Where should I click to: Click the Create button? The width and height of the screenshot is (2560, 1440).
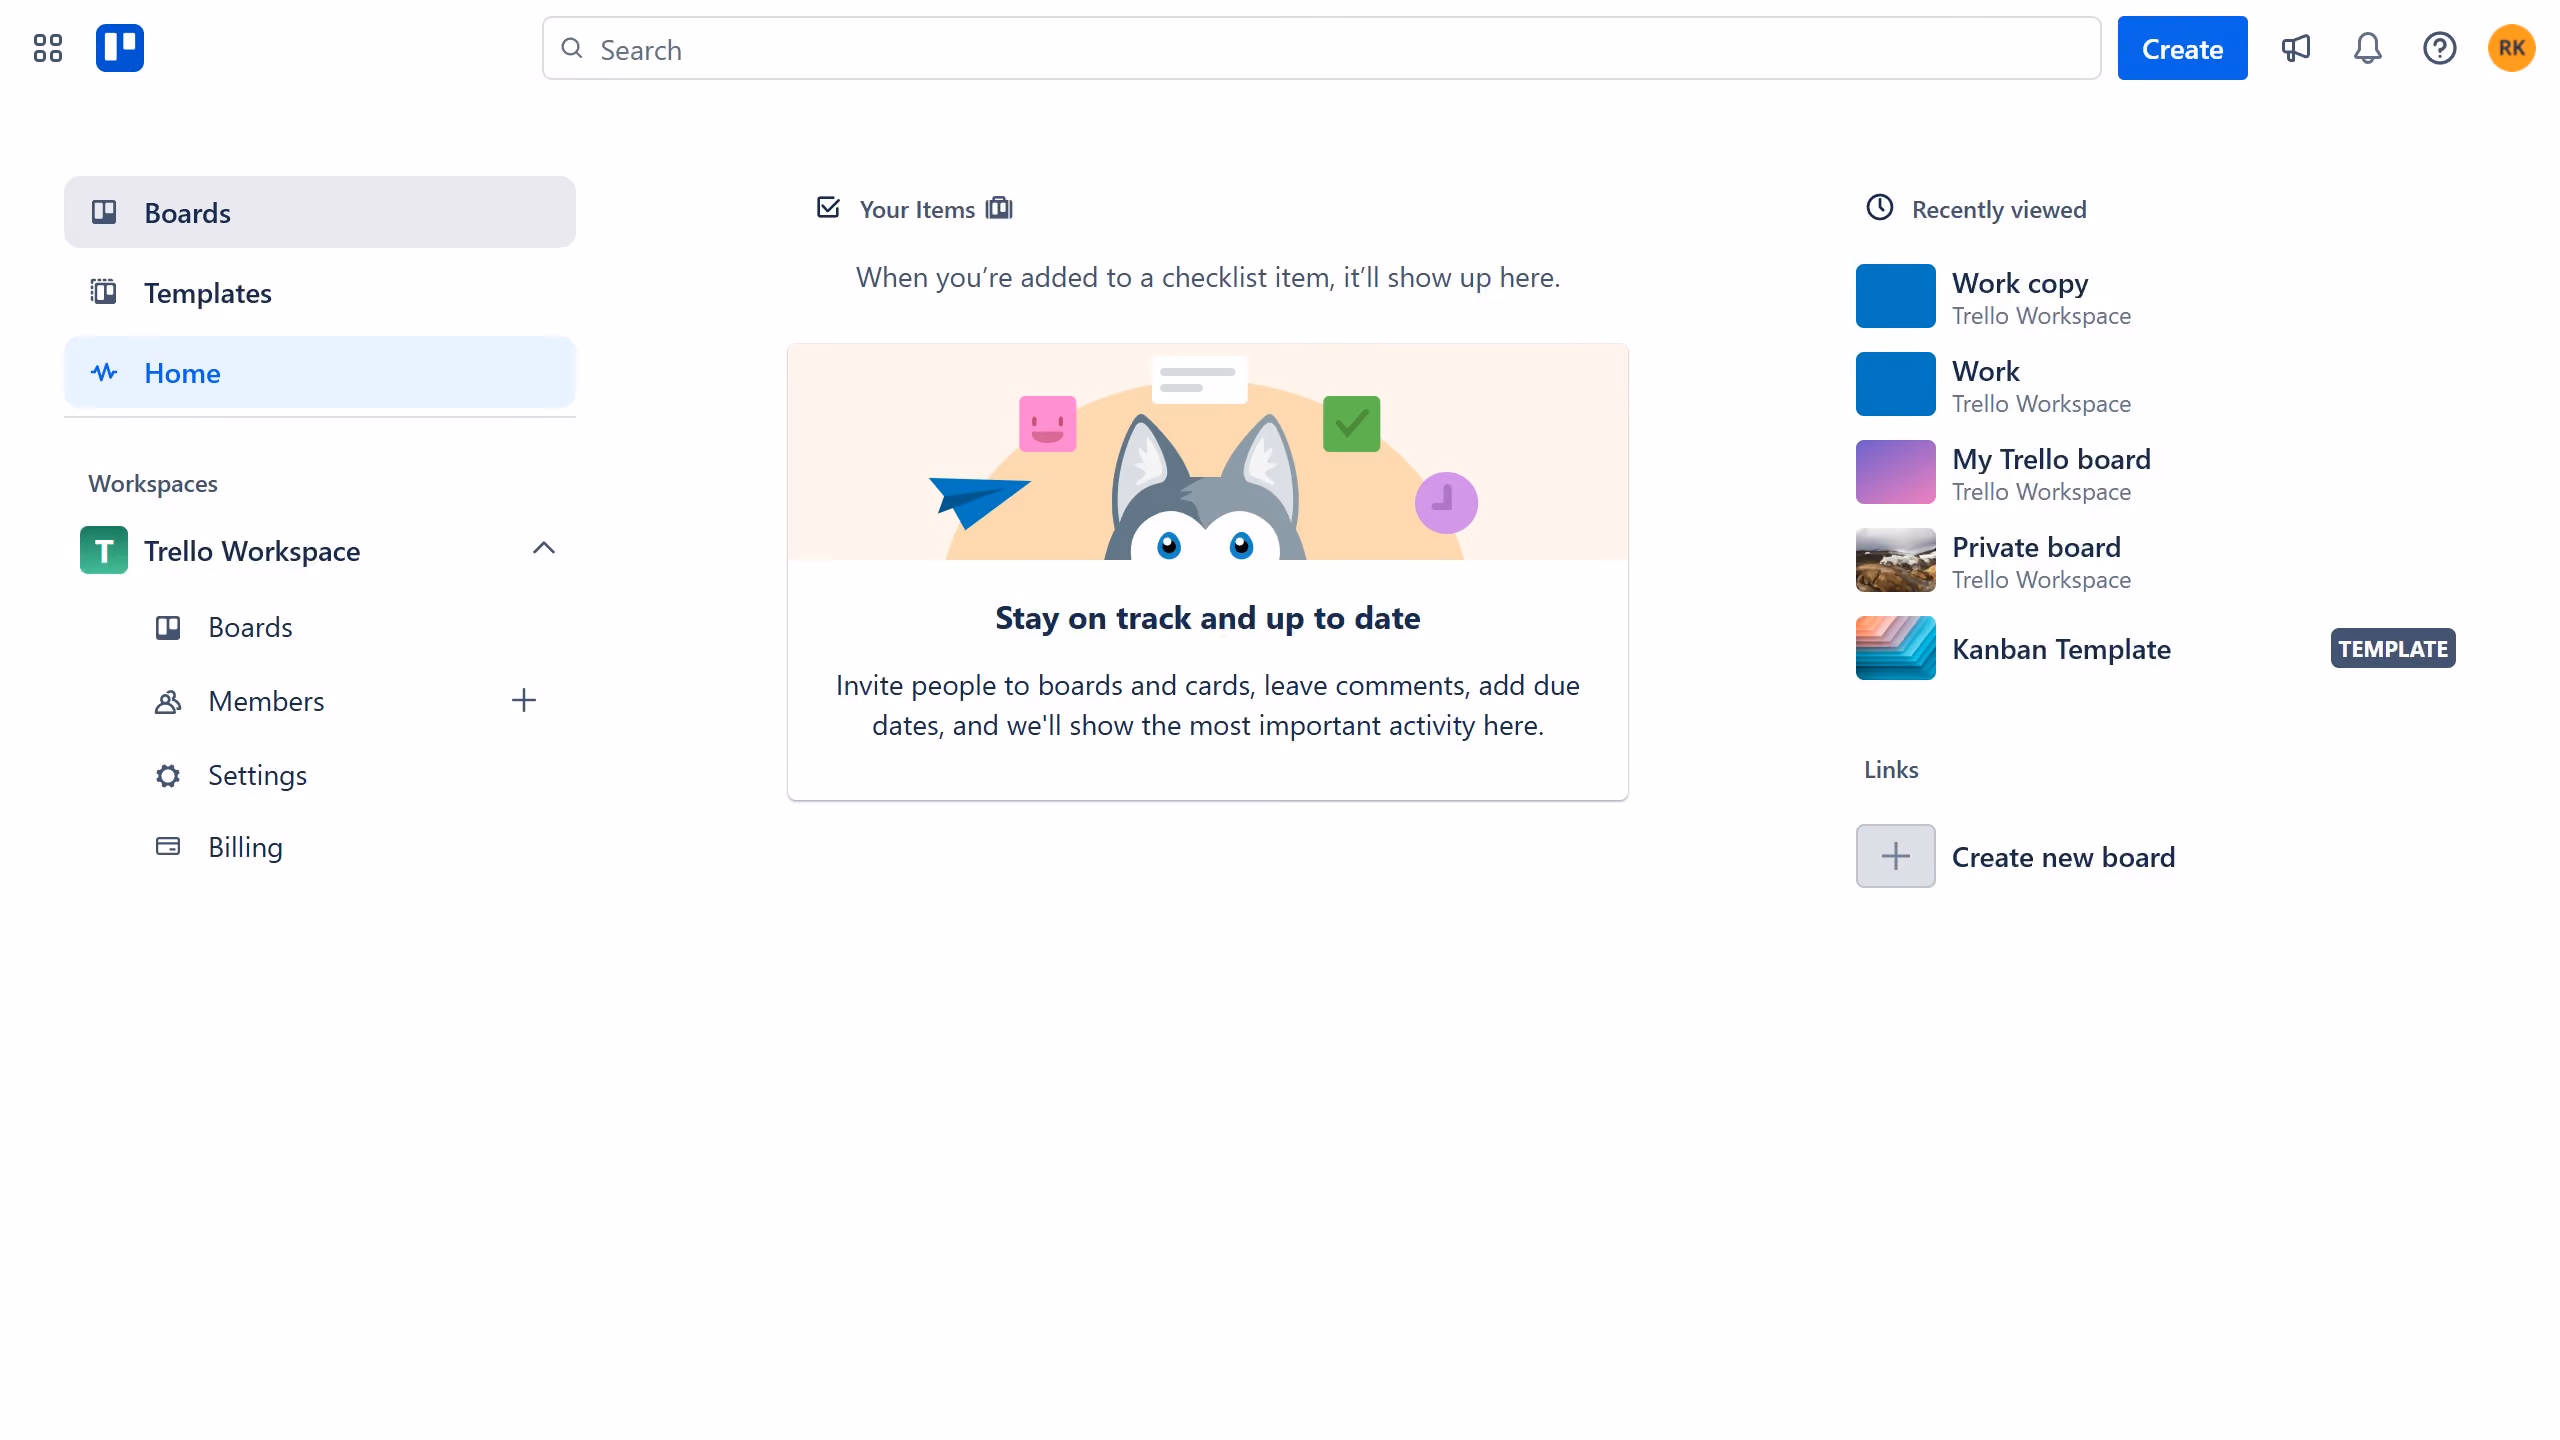pyautogui.click(x=2182, y=48)
